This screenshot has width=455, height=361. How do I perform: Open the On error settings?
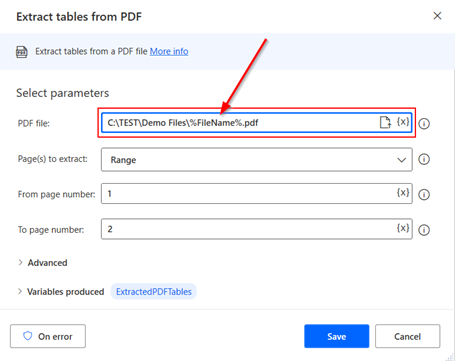point(48,336)
